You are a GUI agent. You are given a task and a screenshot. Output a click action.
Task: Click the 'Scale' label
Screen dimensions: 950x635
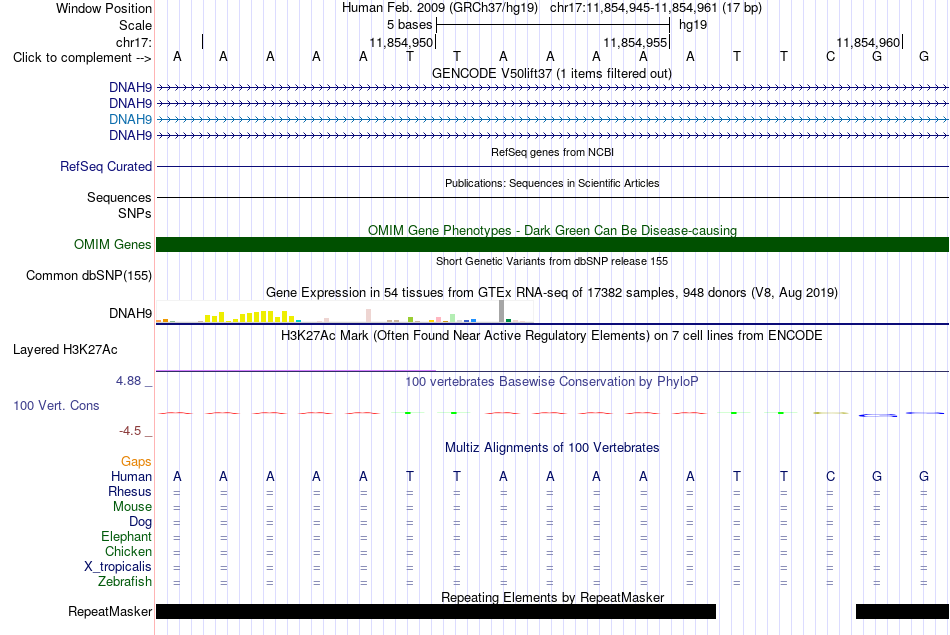tap(135, 25)
